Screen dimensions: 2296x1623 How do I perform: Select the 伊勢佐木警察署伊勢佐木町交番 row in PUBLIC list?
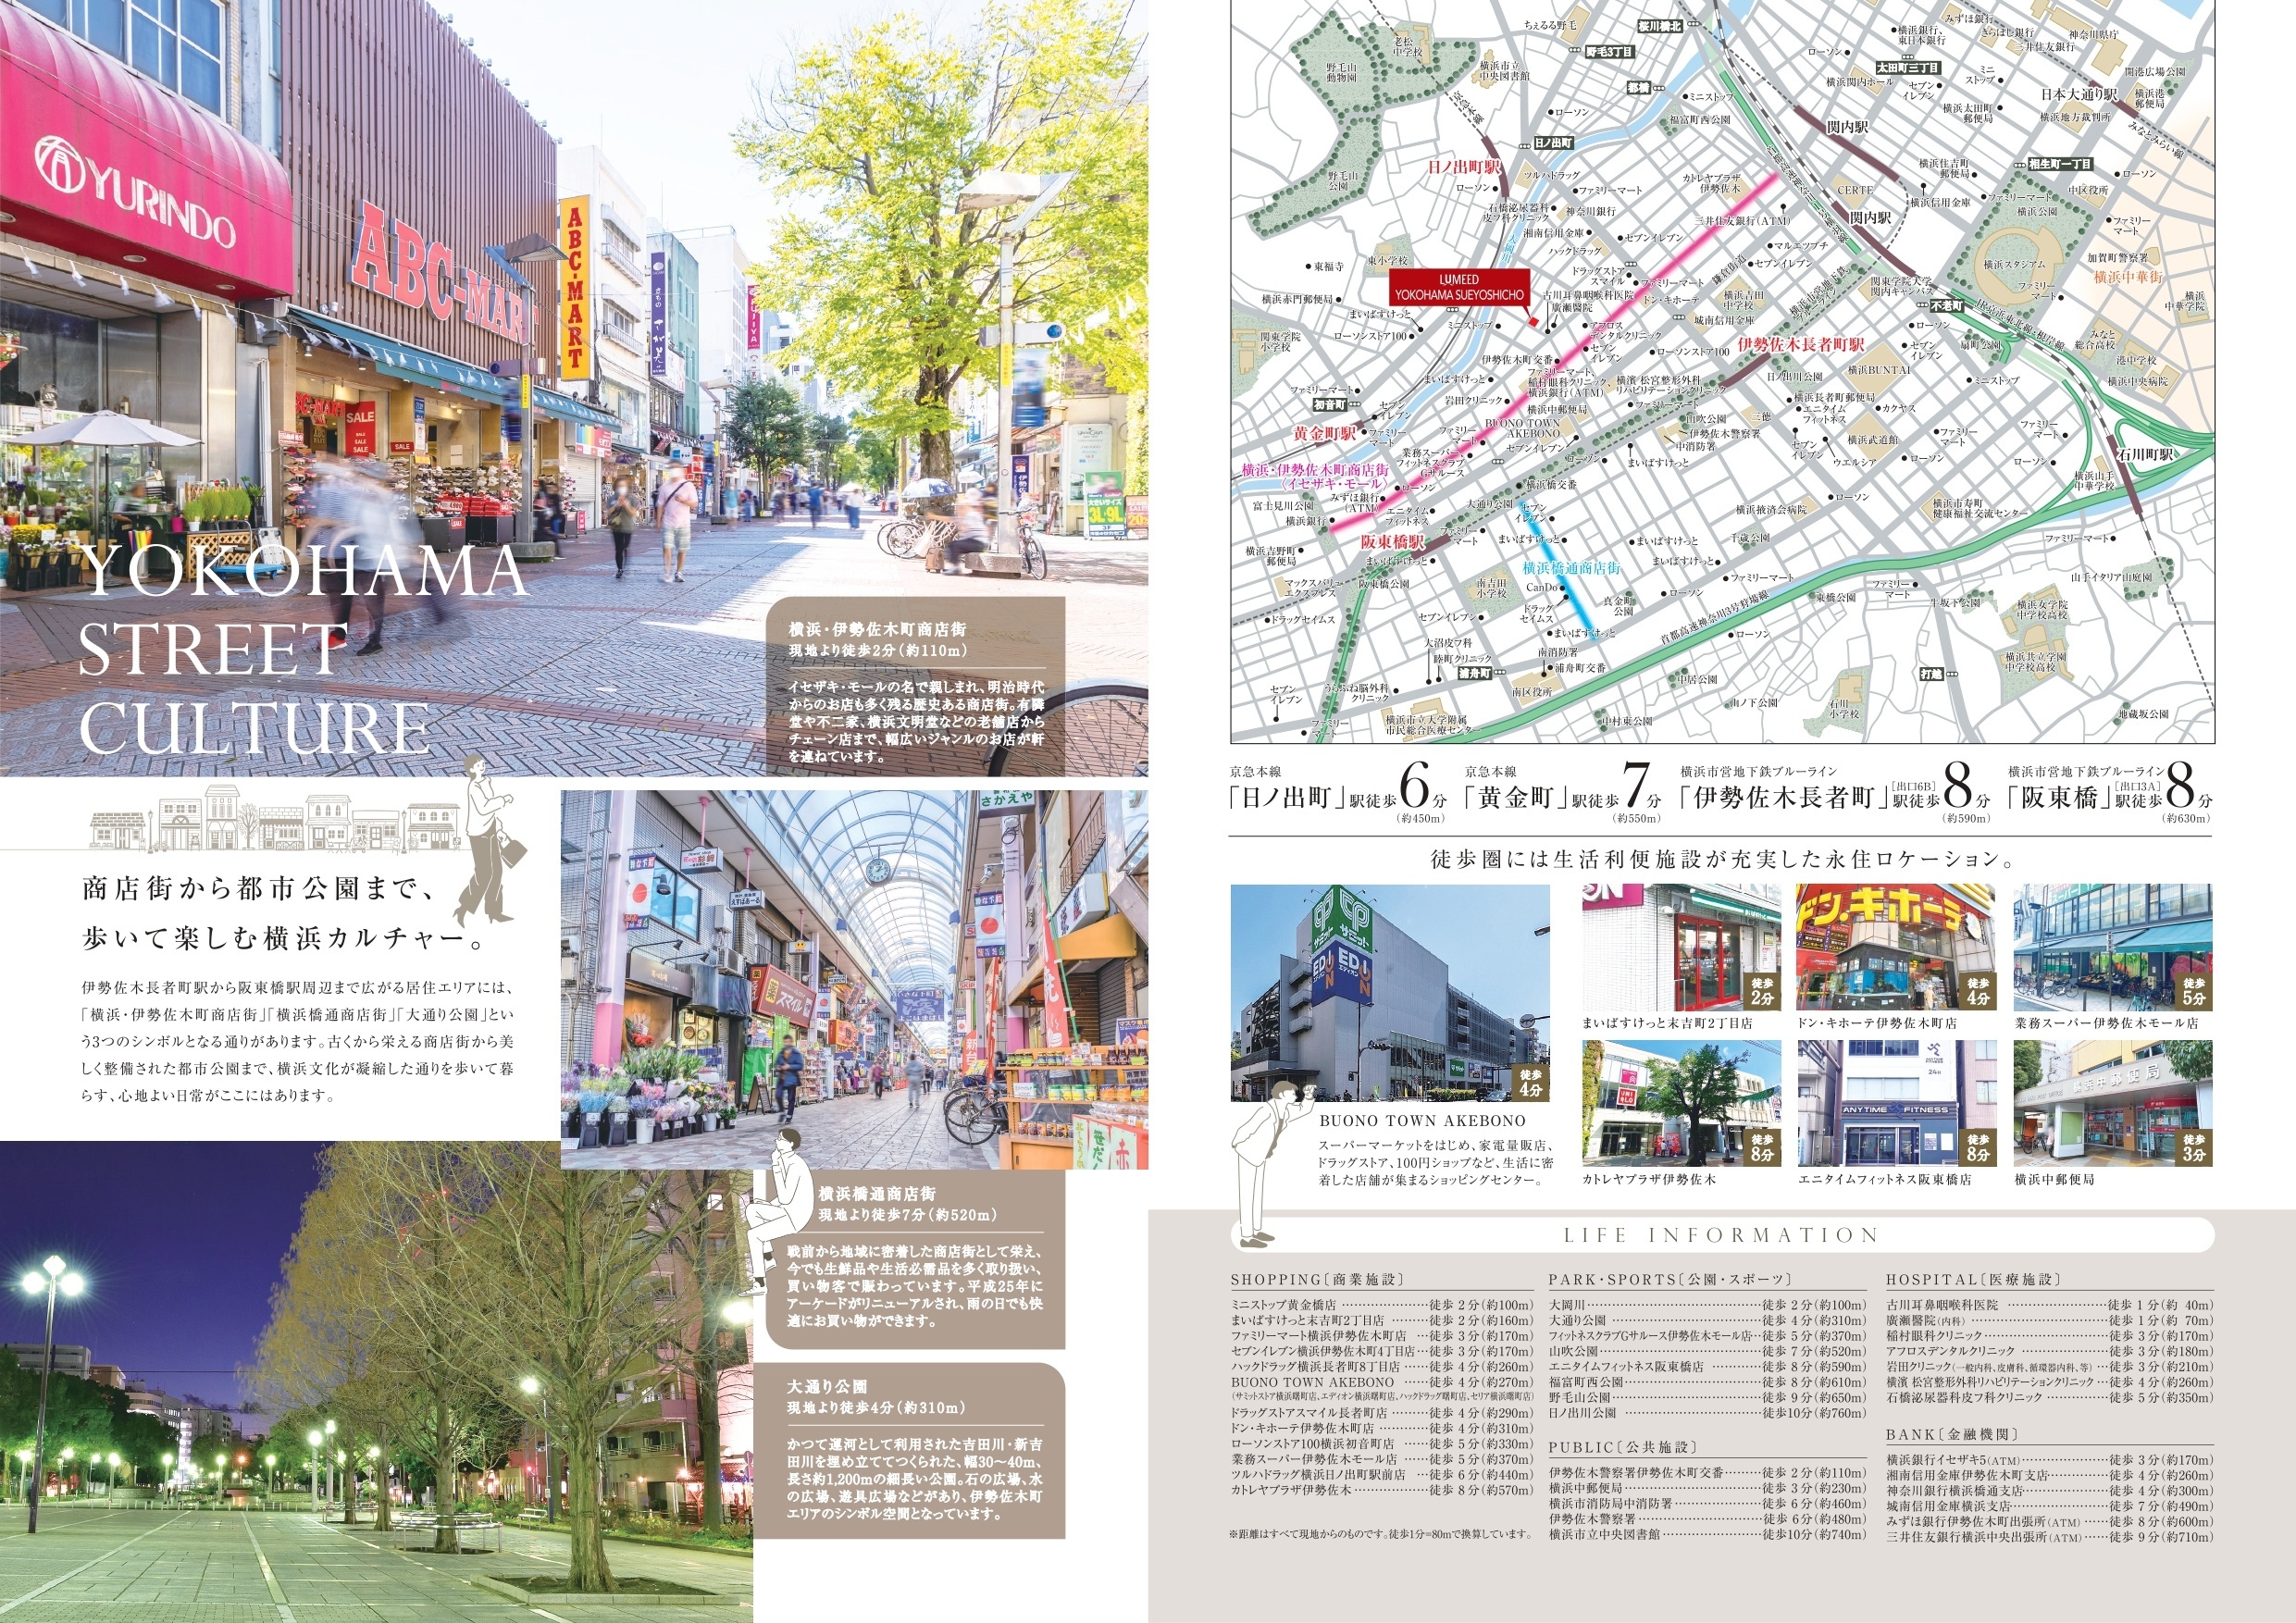tap(1707, 1473)
